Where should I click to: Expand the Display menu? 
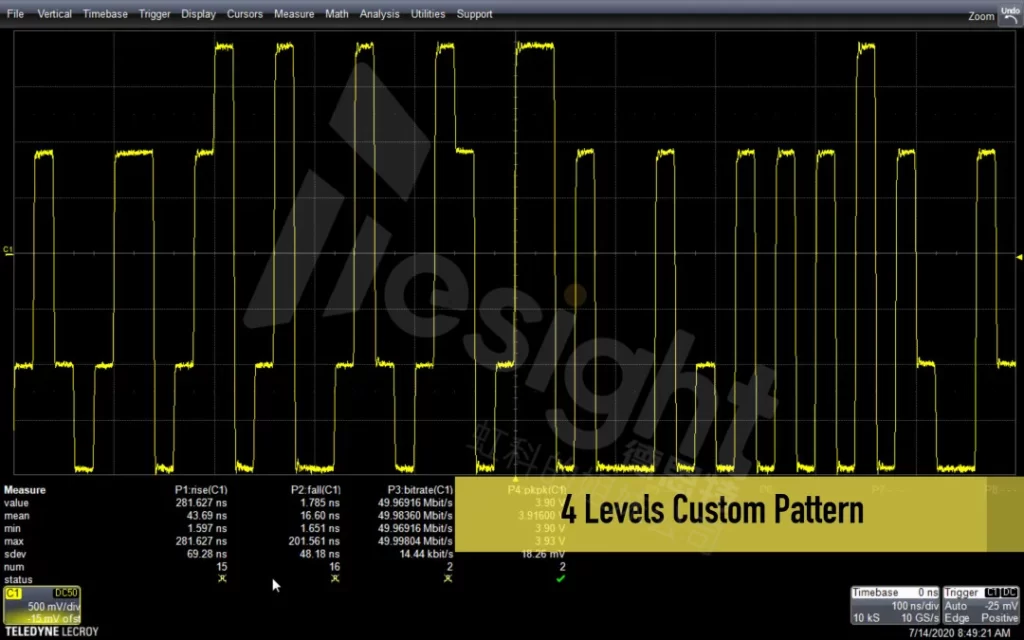(x=198, y=14)
